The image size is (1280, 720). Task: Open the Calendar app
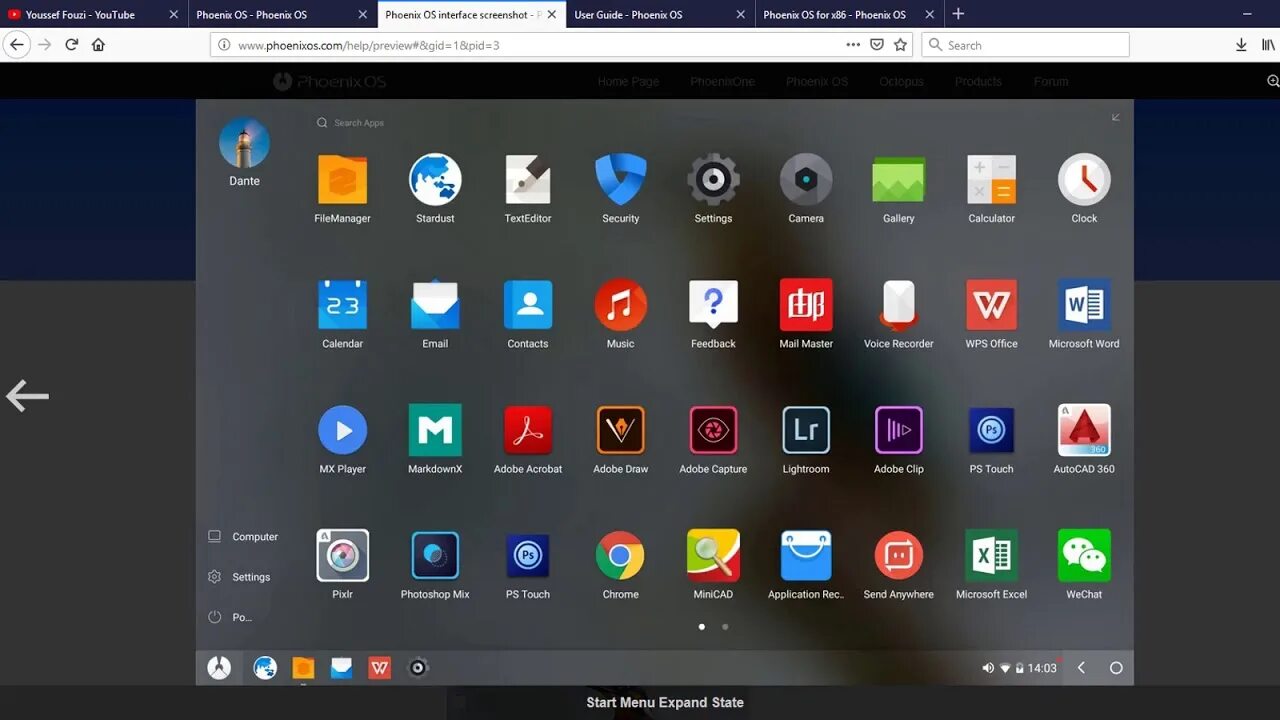point(342,304)
